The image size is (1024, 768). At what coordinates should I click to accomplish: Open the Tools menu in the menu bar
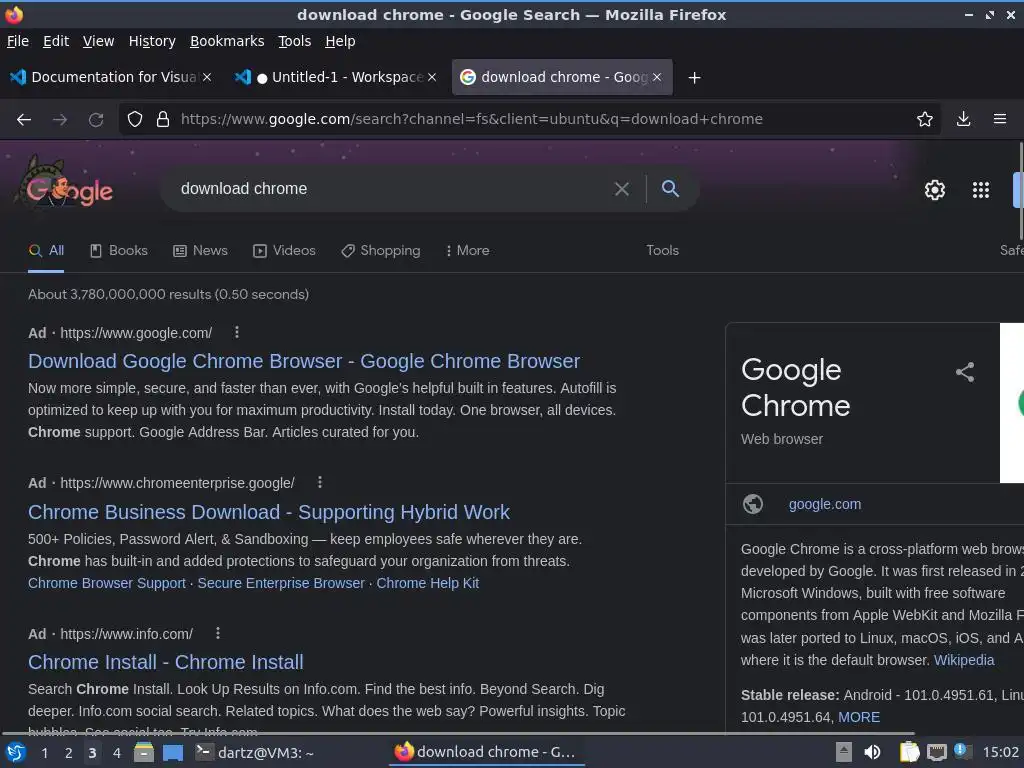click(x=295, y=41)
